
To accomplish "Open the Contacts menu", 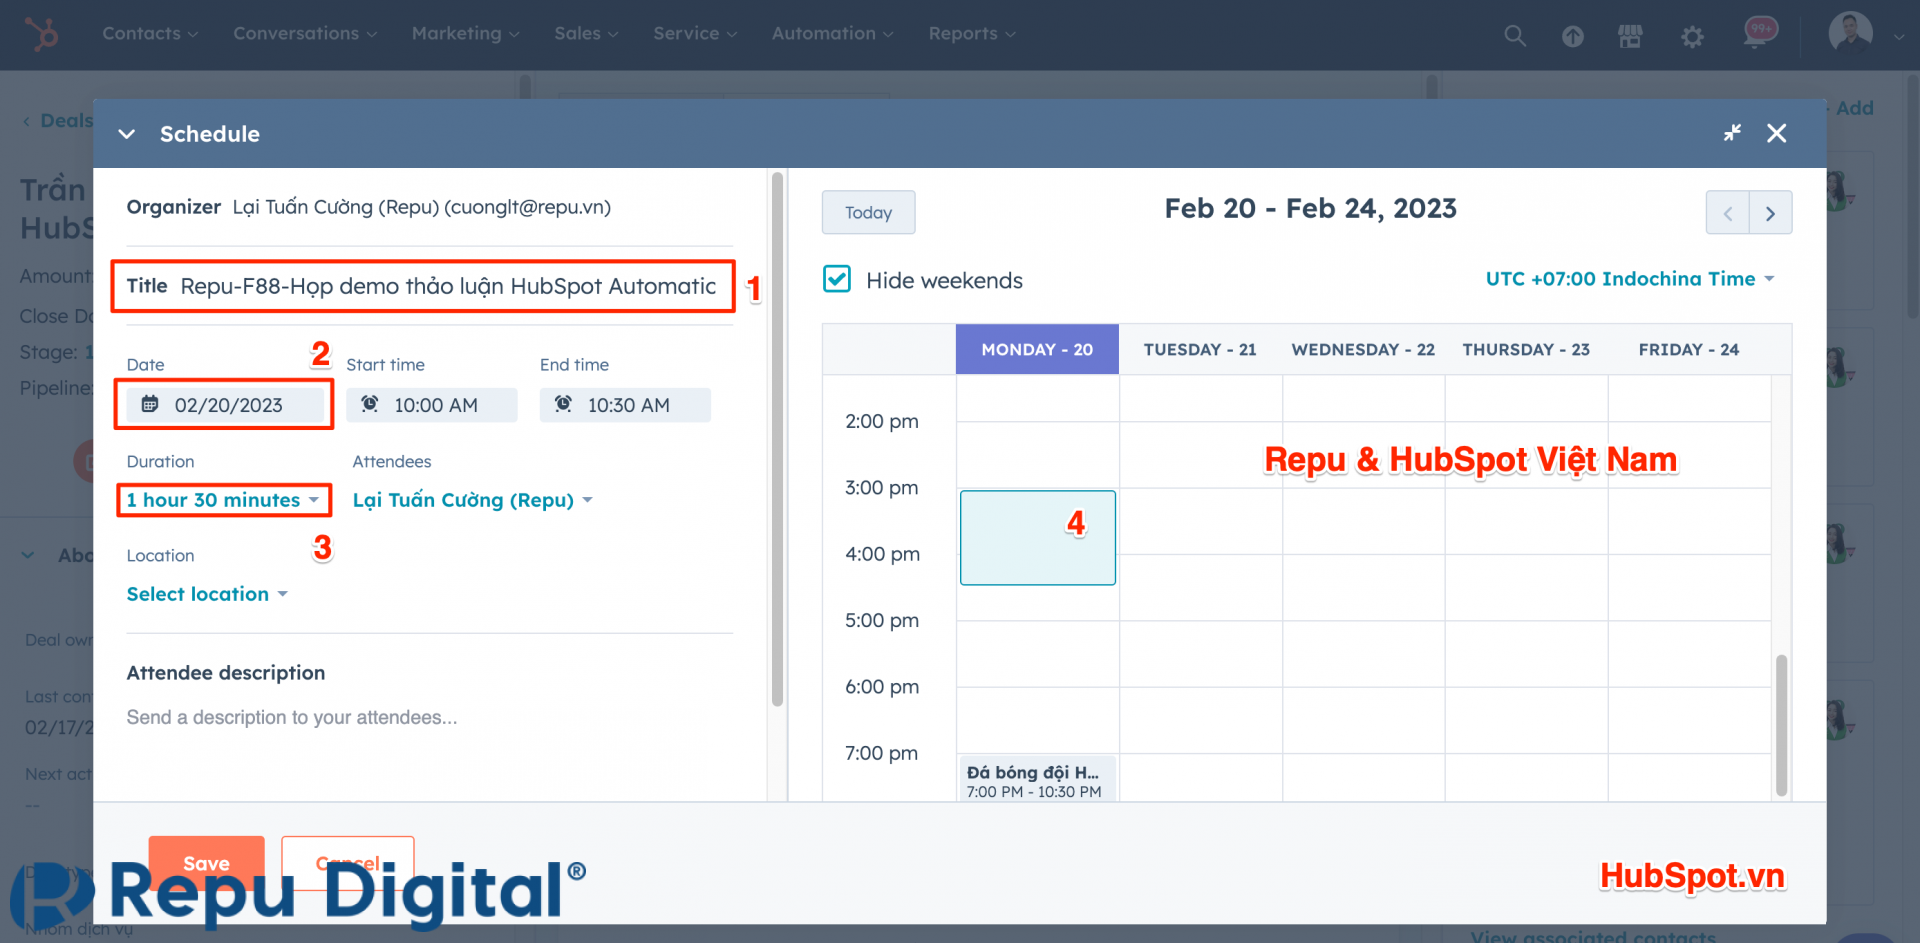I will [x=150, y=33].
